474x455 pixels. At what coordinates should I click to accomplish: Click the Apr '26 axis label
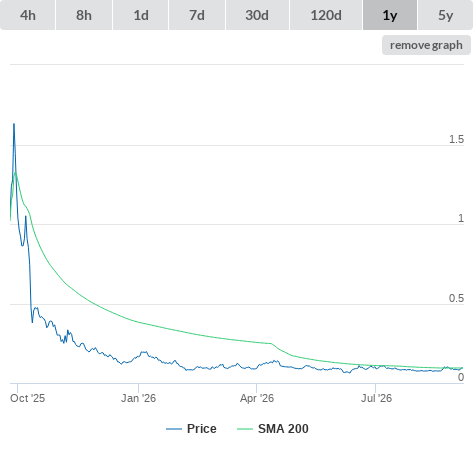257,398
